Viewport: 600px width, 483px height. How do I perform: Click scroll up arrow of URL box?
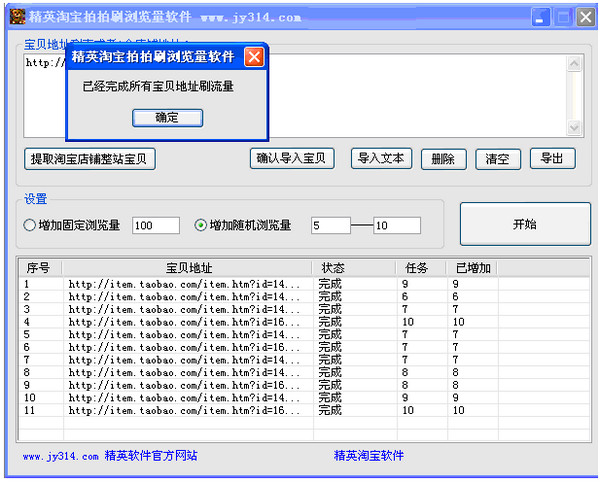click(574, 64)
